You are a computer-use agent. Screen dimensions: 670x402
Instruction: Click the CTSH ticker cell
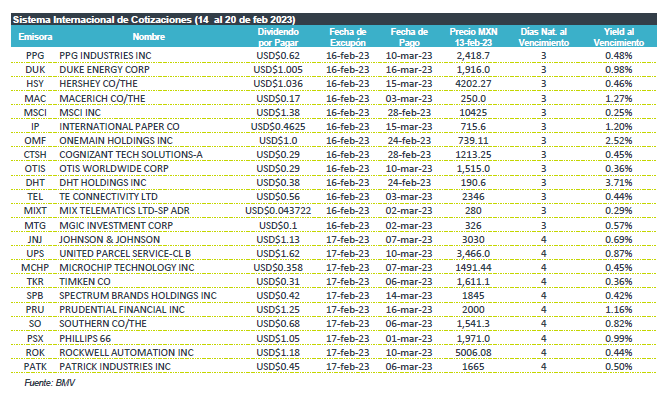[35, 155]
